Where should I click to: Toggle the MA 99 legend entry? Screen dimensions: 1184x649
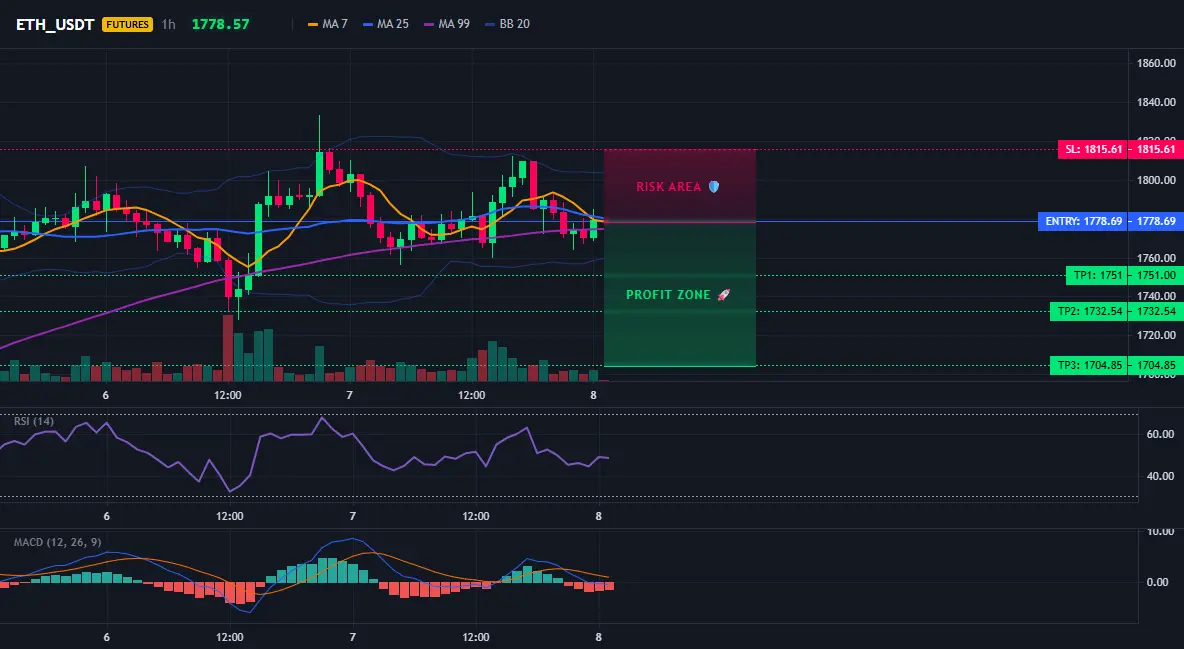[x=447, y=24]
